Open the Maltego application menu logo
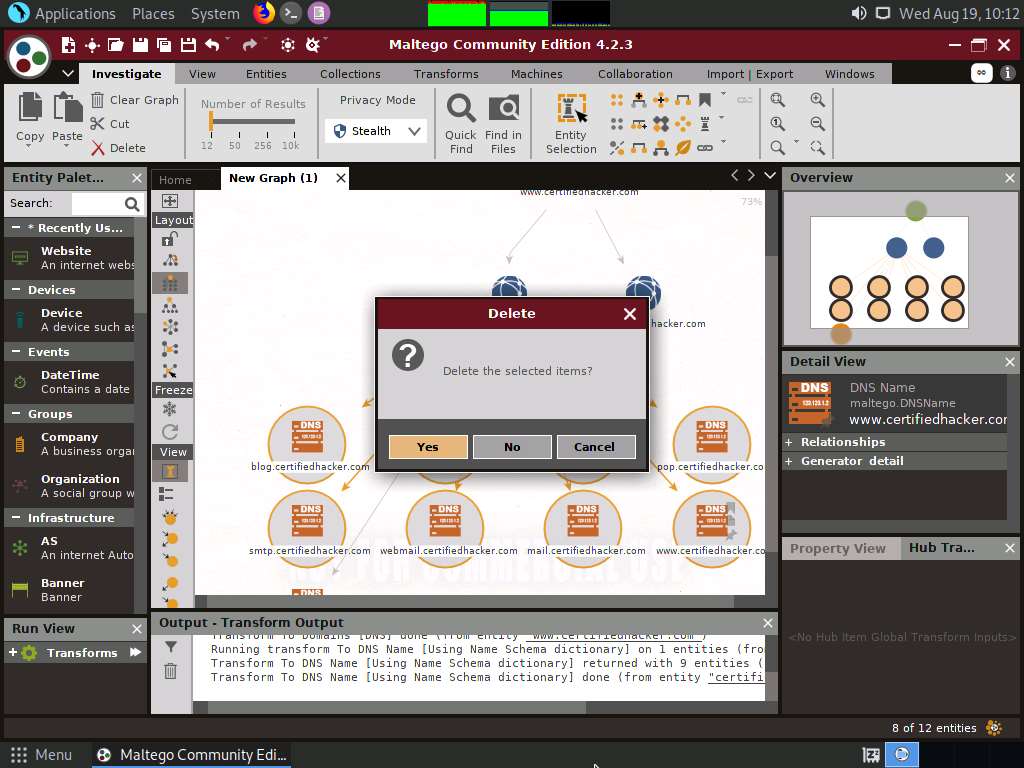Screen dimensions: 1024x768 pos(29,56)
